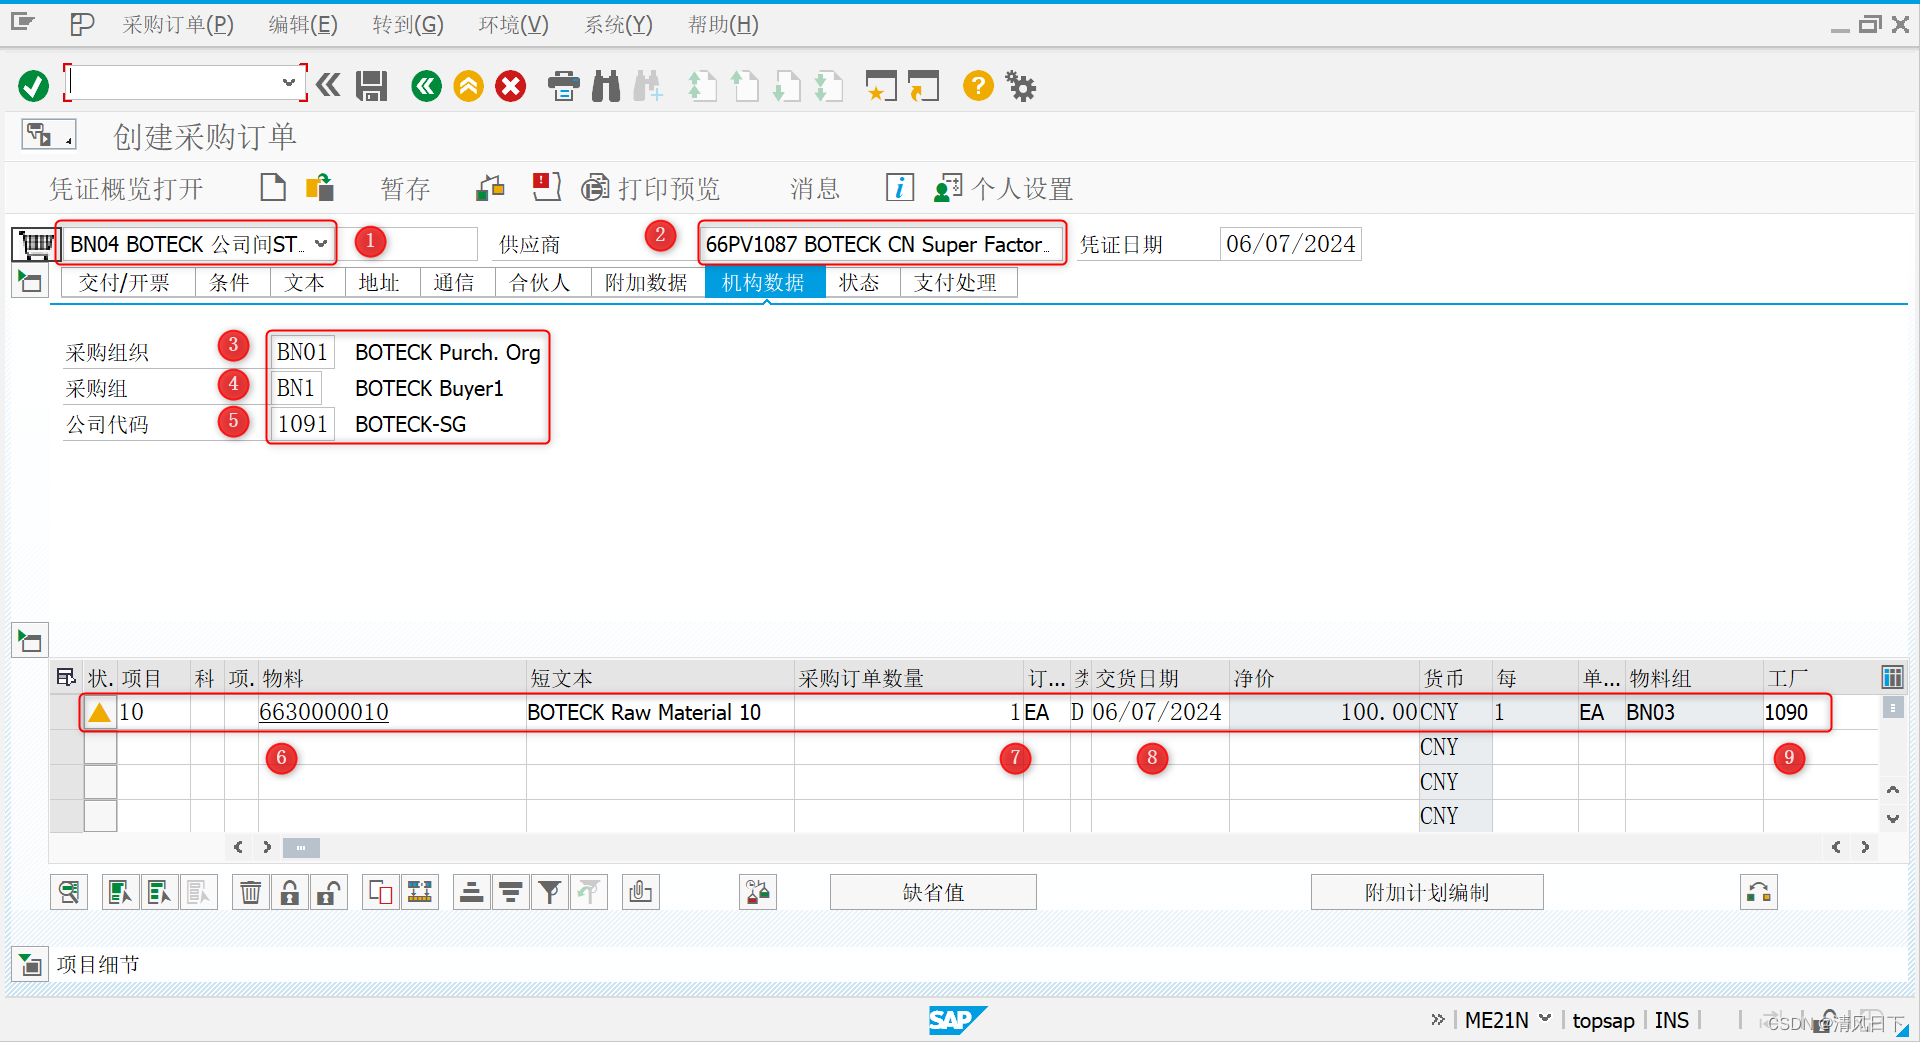Open the ME21N transaction dropdown in status bar
Viewport: 1920px width, 1042px height.
pyautogui.click(x=1545, y=1019)
